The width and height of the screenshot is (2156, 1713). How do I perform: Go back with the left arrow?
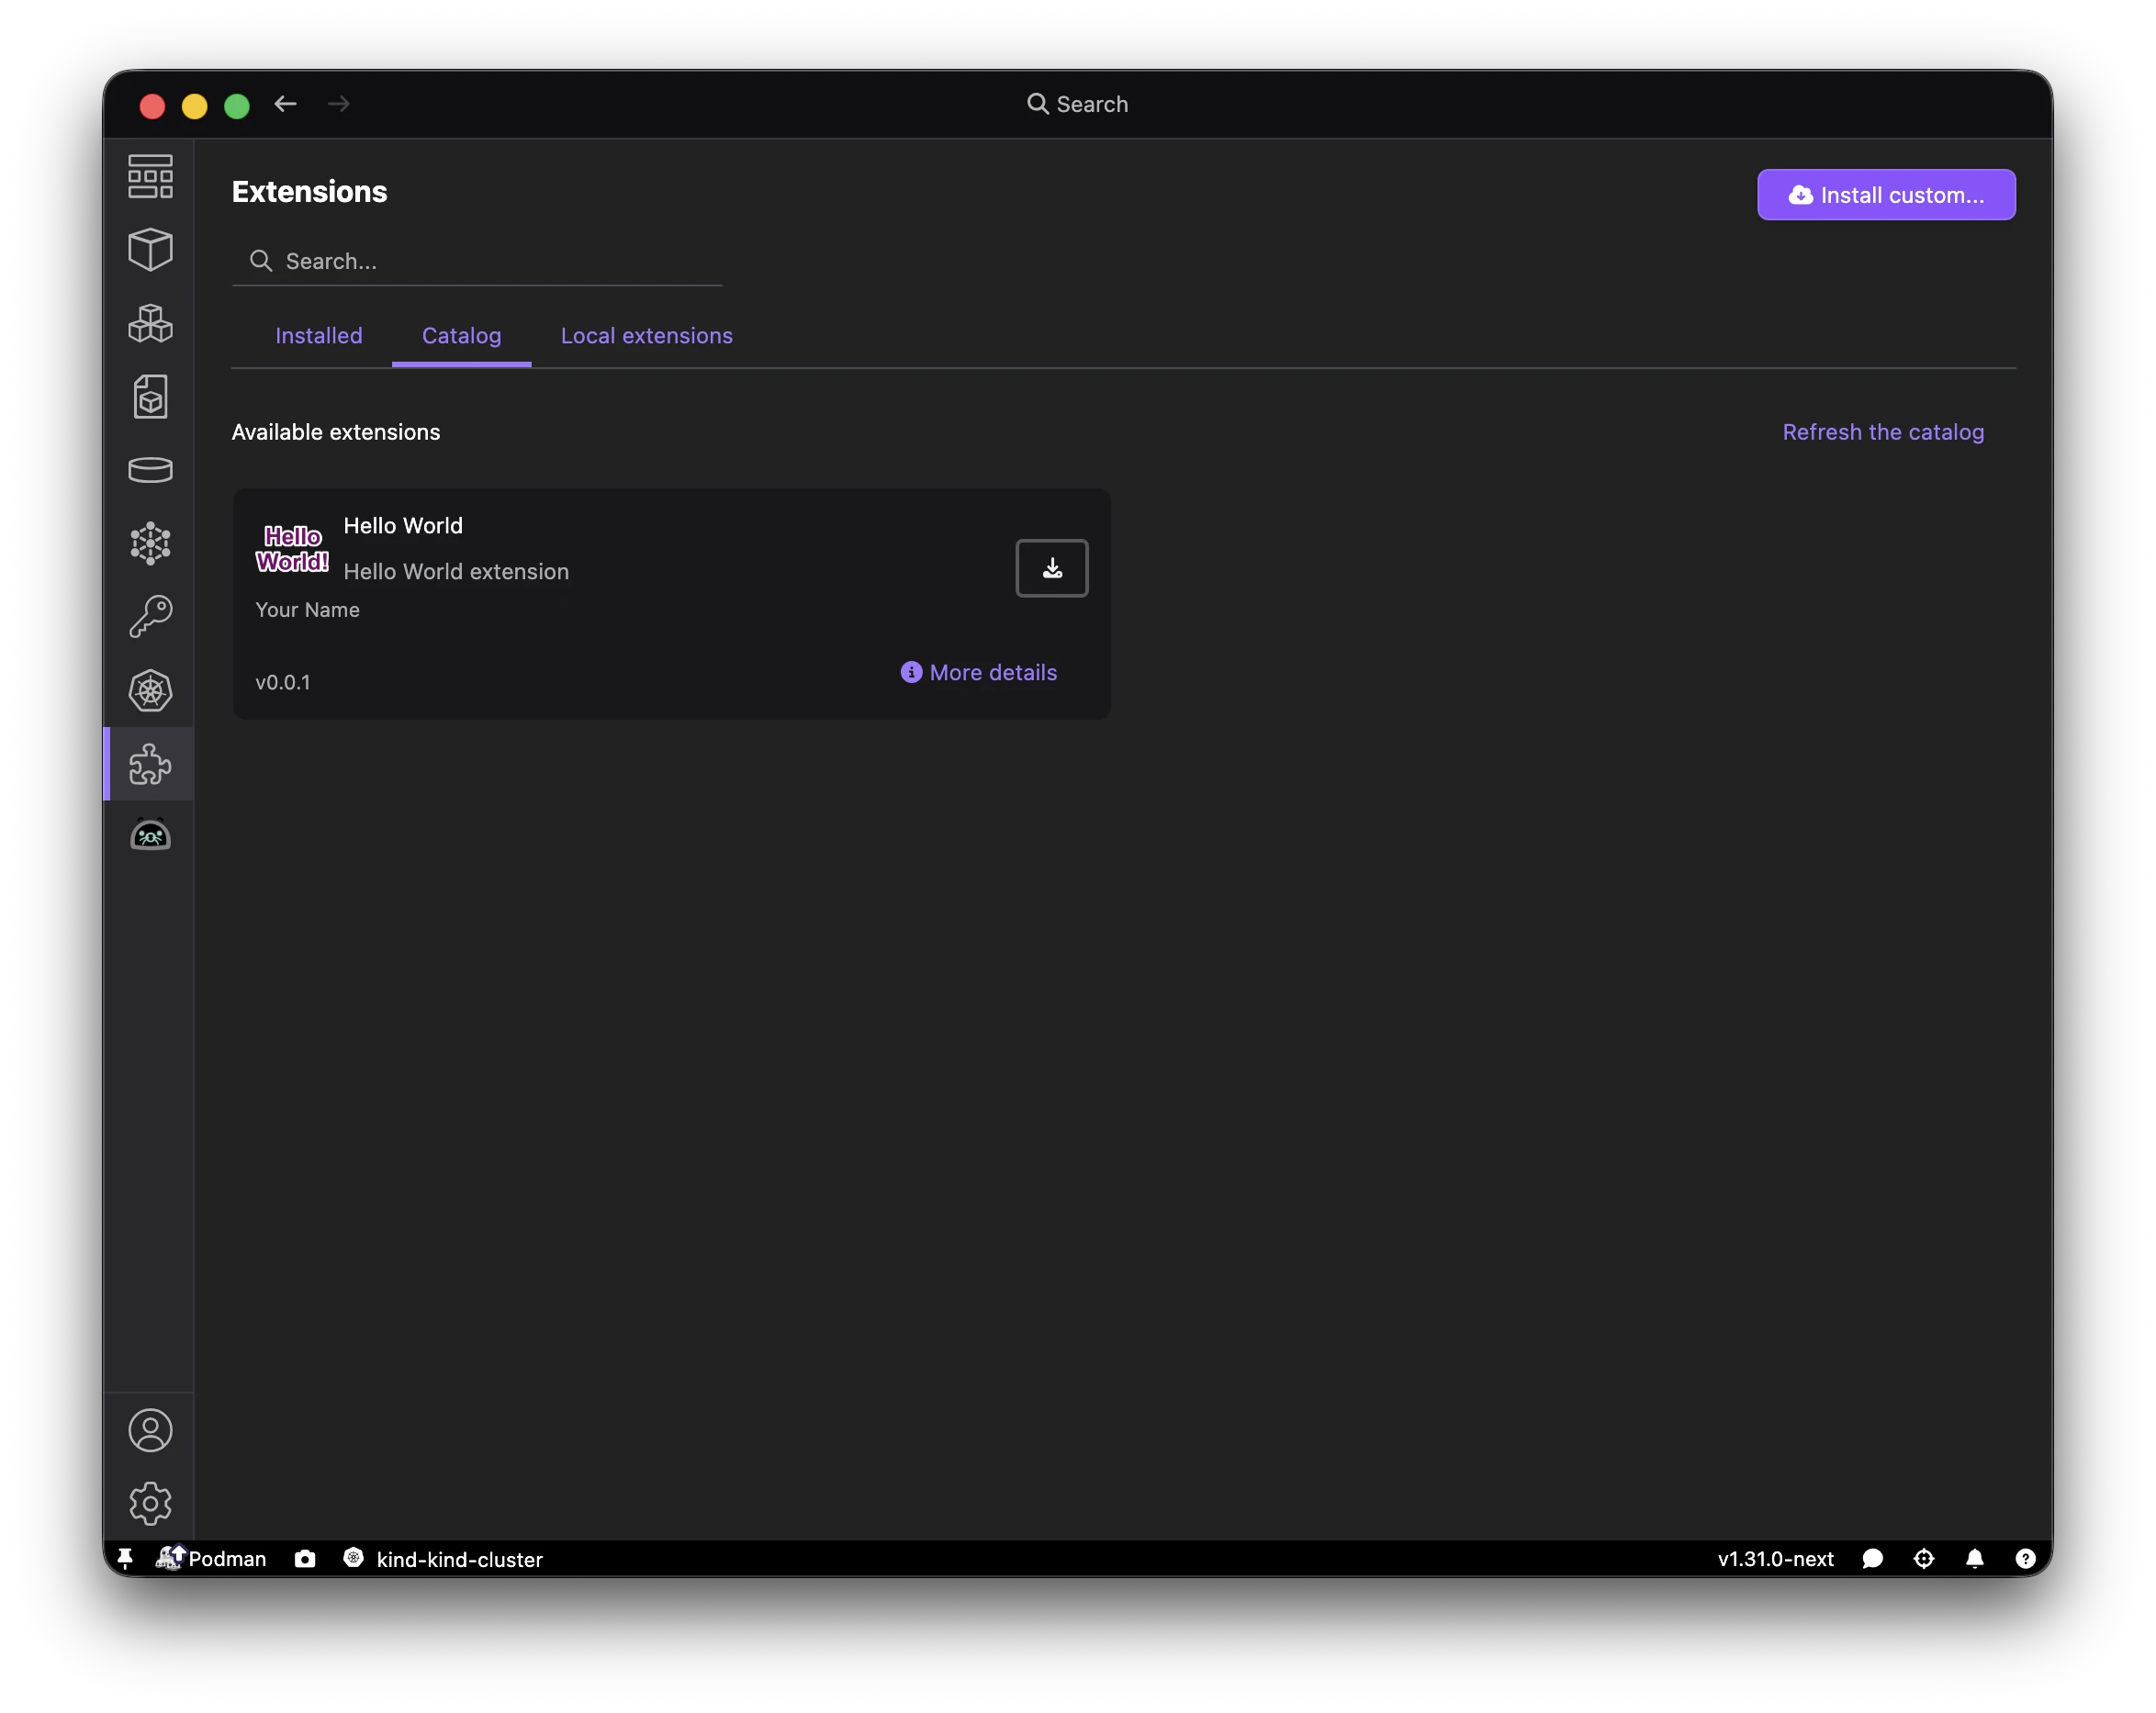285,104
